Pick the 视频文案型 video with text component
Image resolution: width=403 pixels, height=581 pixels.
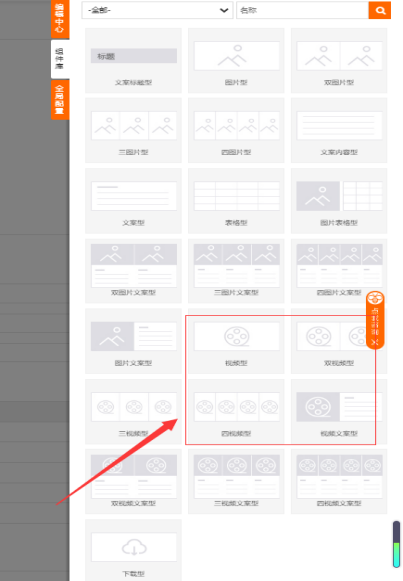click(339, 412)
